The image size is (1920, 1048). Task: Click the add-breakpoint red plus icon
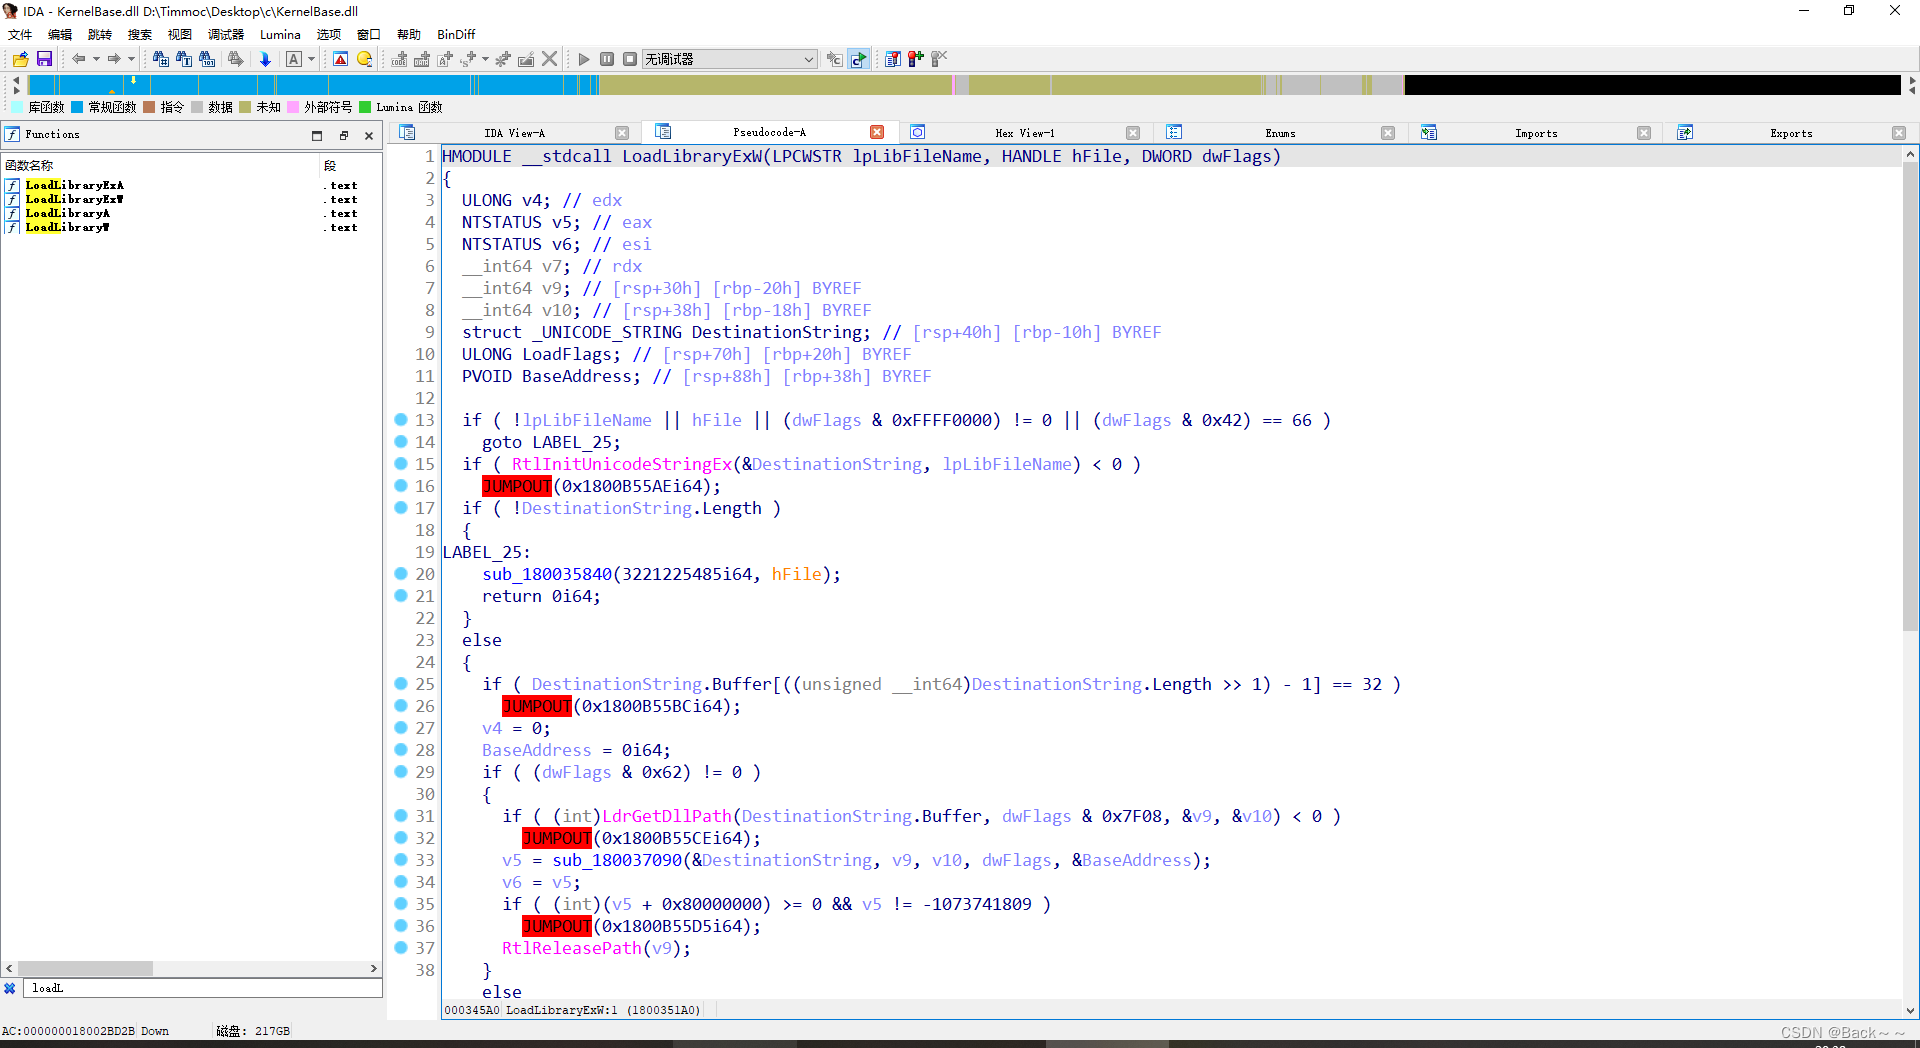916,59
